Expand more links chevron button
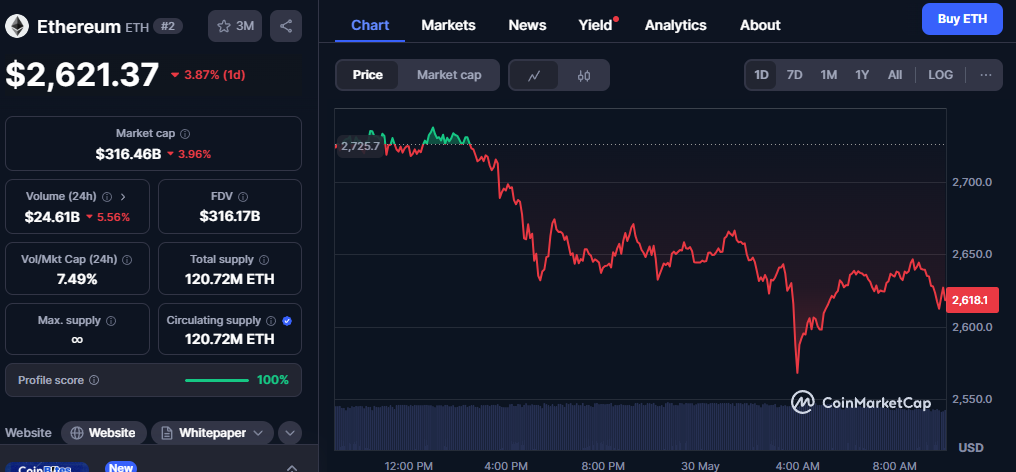This screenshot has height=472, width=1016. point(290,432)
